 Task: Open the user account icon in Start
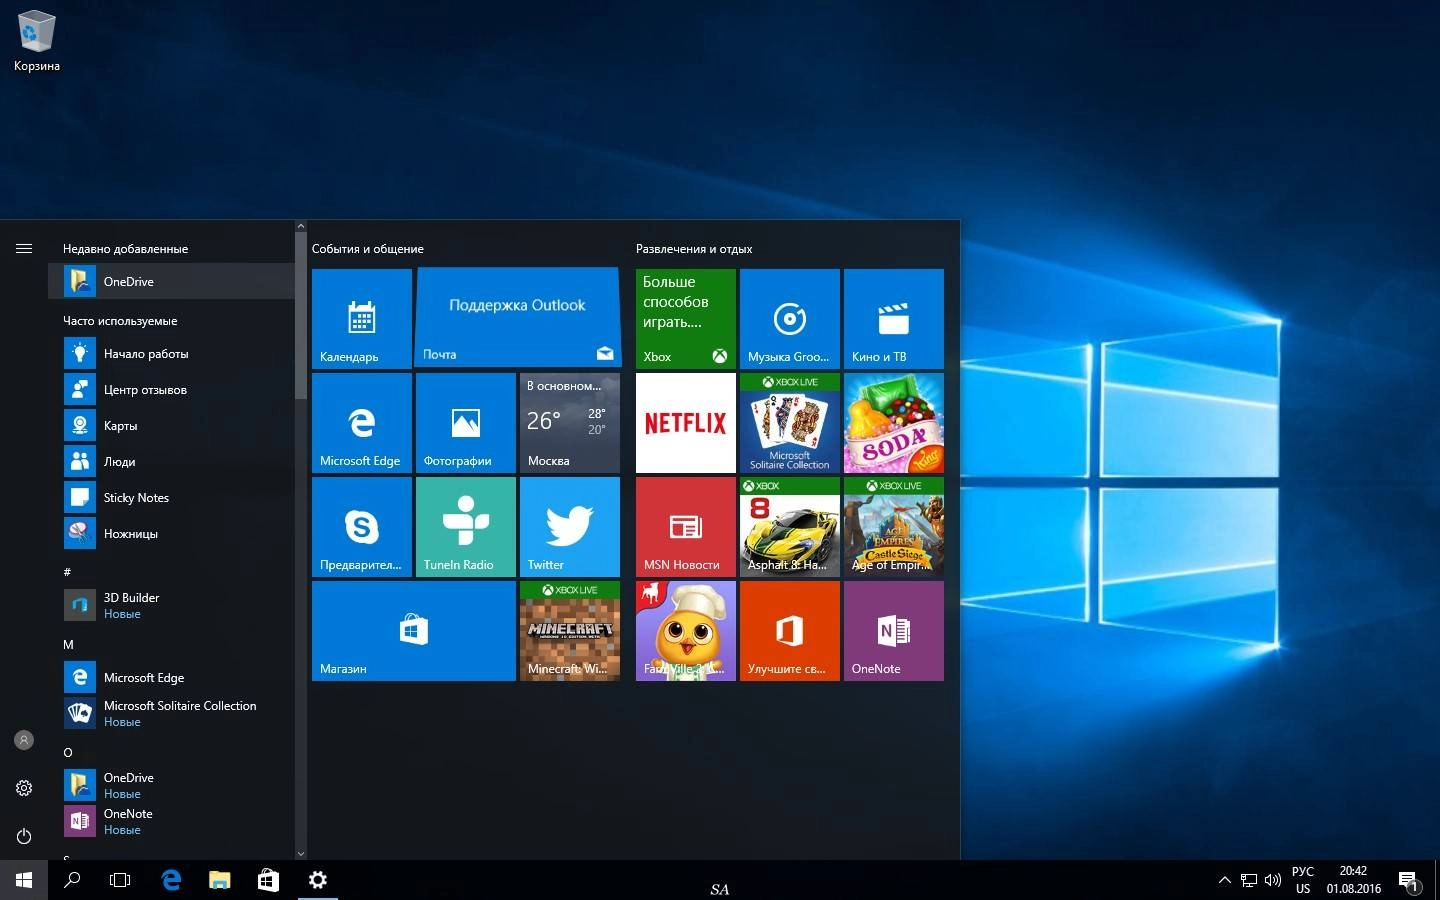point(24,740)
